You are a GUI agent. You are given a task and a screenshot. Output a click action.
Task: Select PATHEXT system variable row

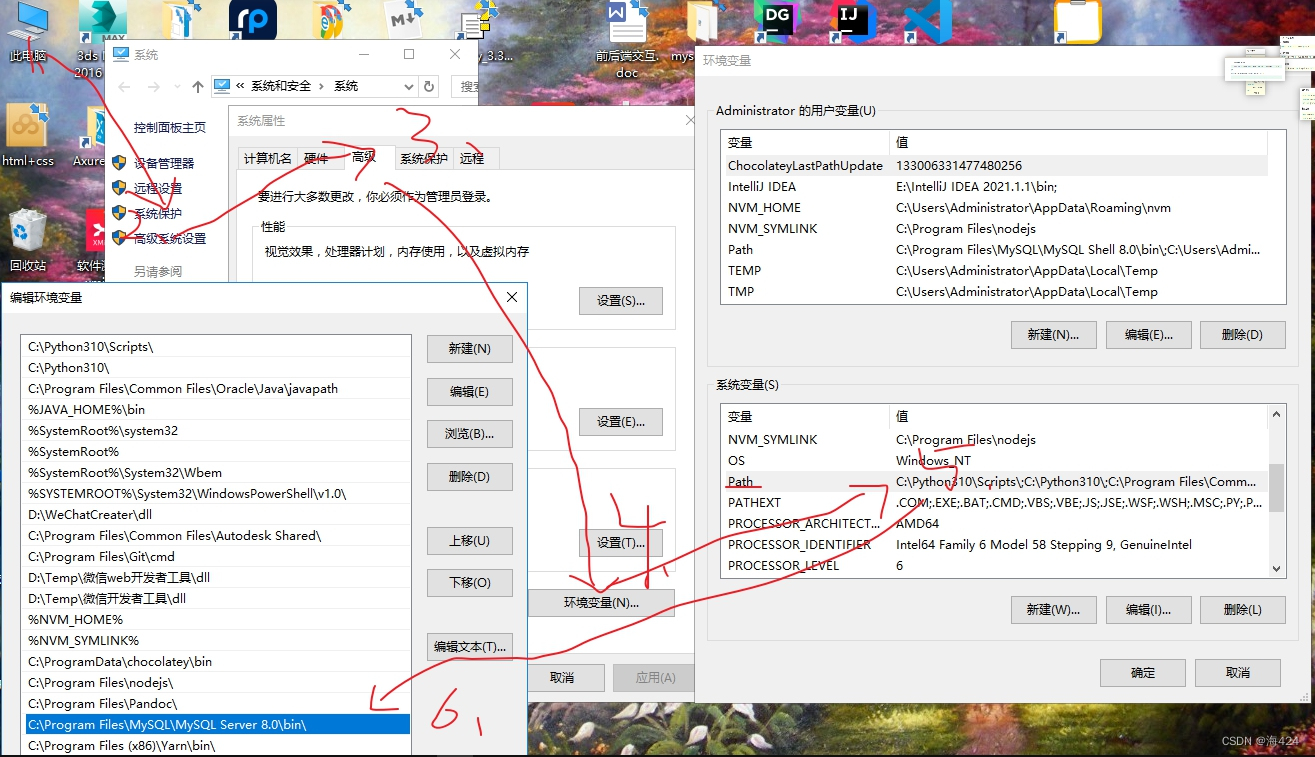(996, 502)
